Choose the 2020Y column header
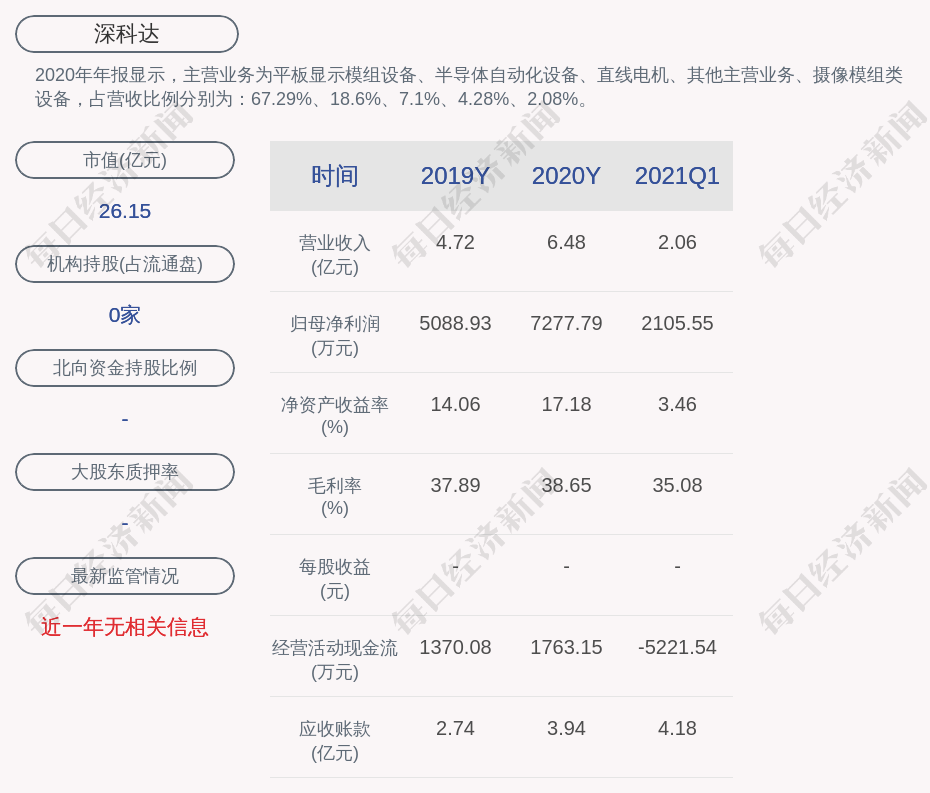 click(x=566, y=176)
